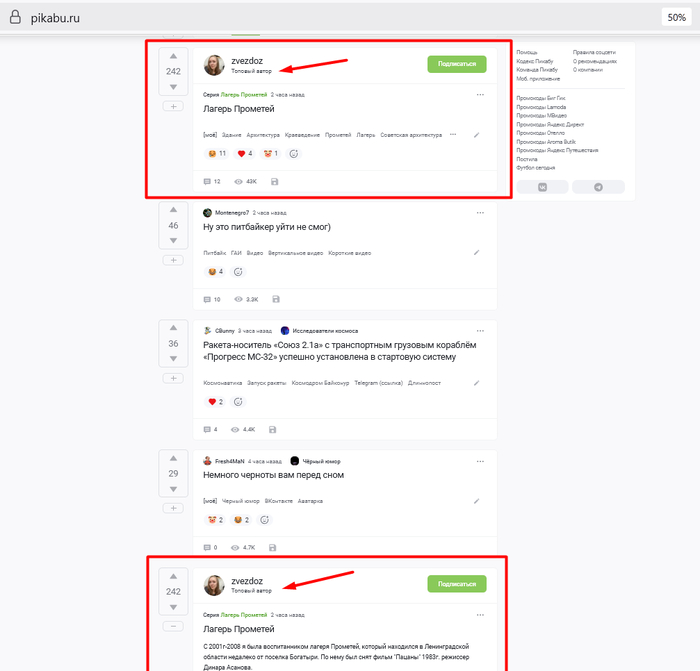Upvote the Fresh4MaN black humor post
Image resolution: width=700 pixels, height=671 pixels.
(173, 458)
